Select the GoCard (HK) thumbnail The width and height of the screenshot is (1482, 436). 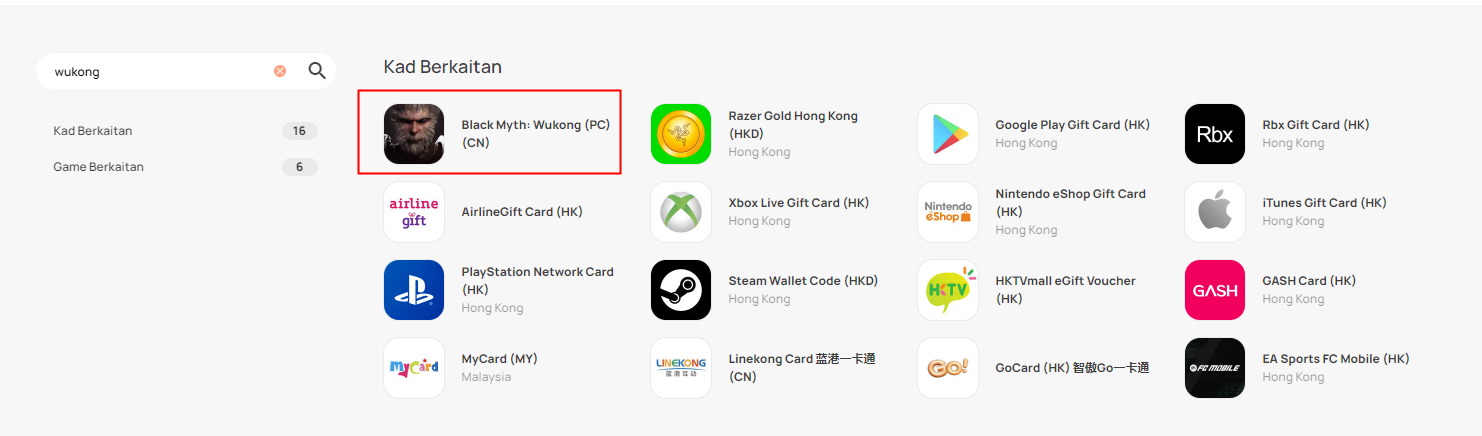point(948,368)
